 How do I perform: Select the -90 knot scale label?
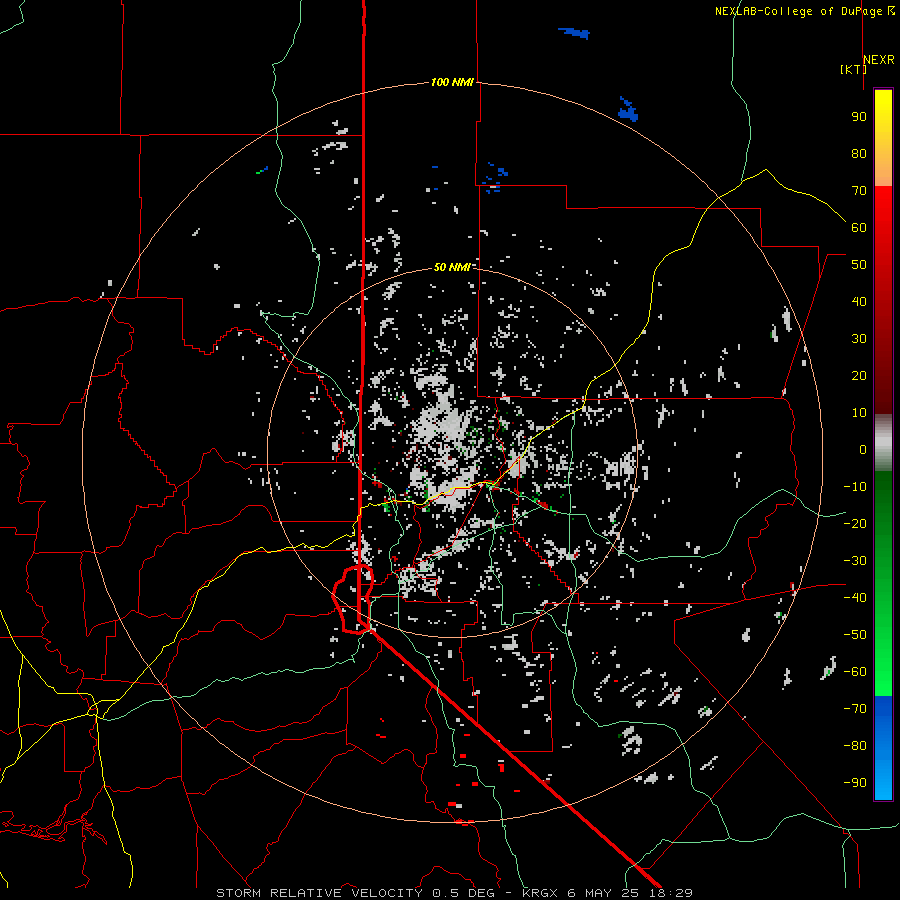tap(855, 783)
